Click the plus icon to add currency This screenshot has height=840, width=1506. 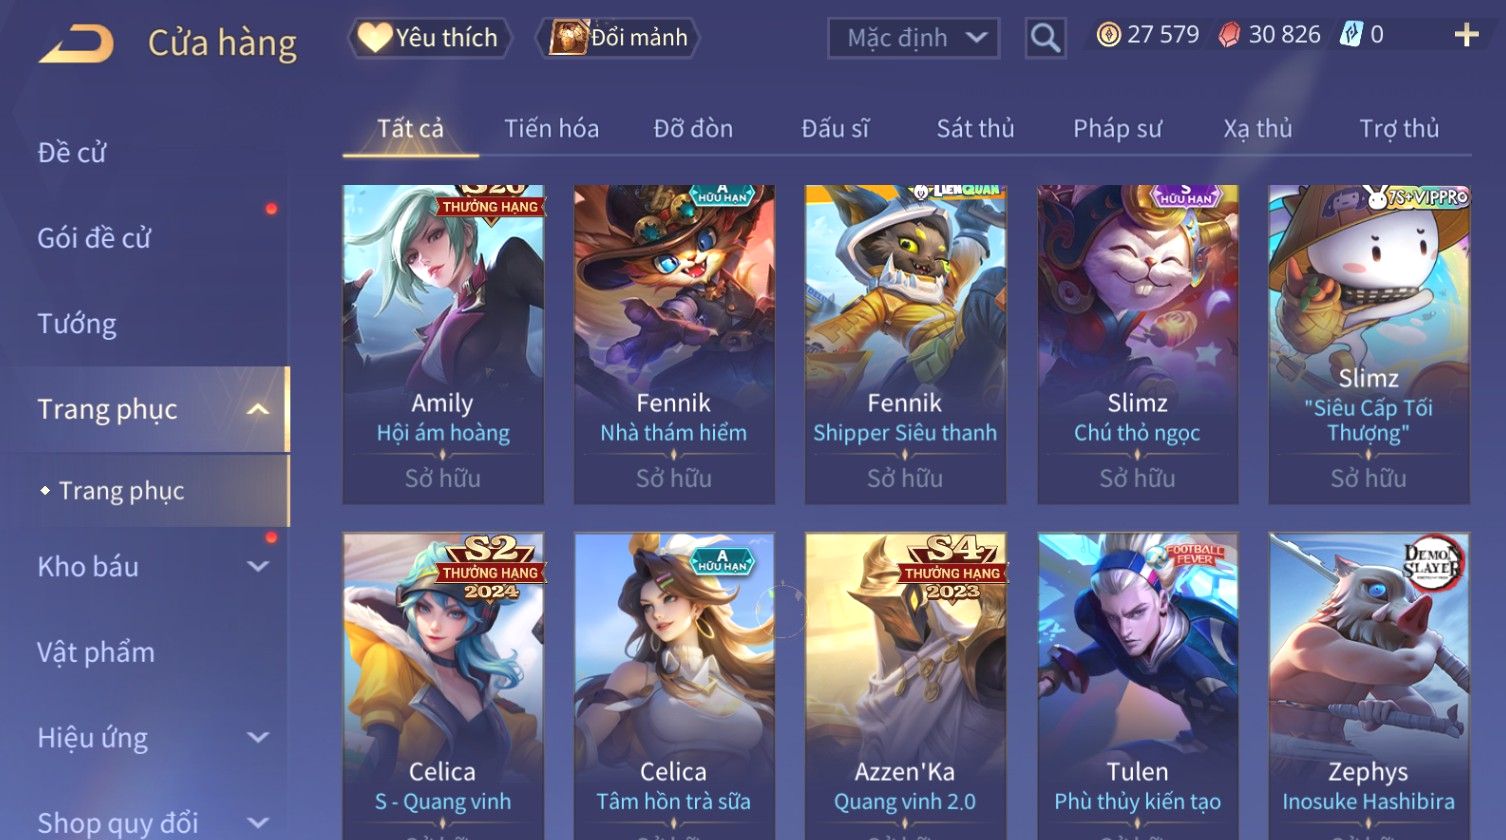coord(1466,36)
